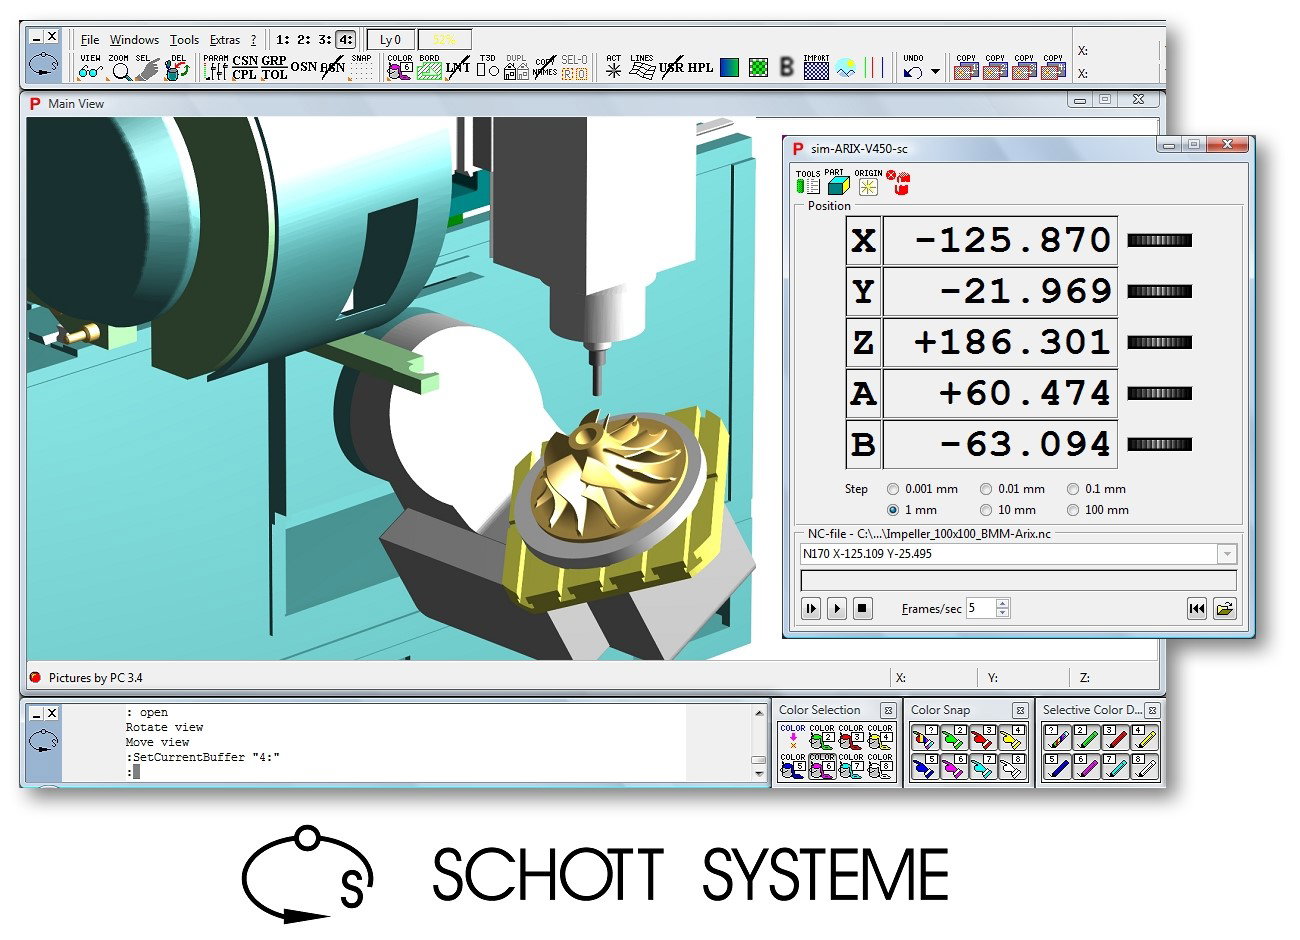
Task: Select Step 0.01 mm radio button
Action: tap(986, 489)
